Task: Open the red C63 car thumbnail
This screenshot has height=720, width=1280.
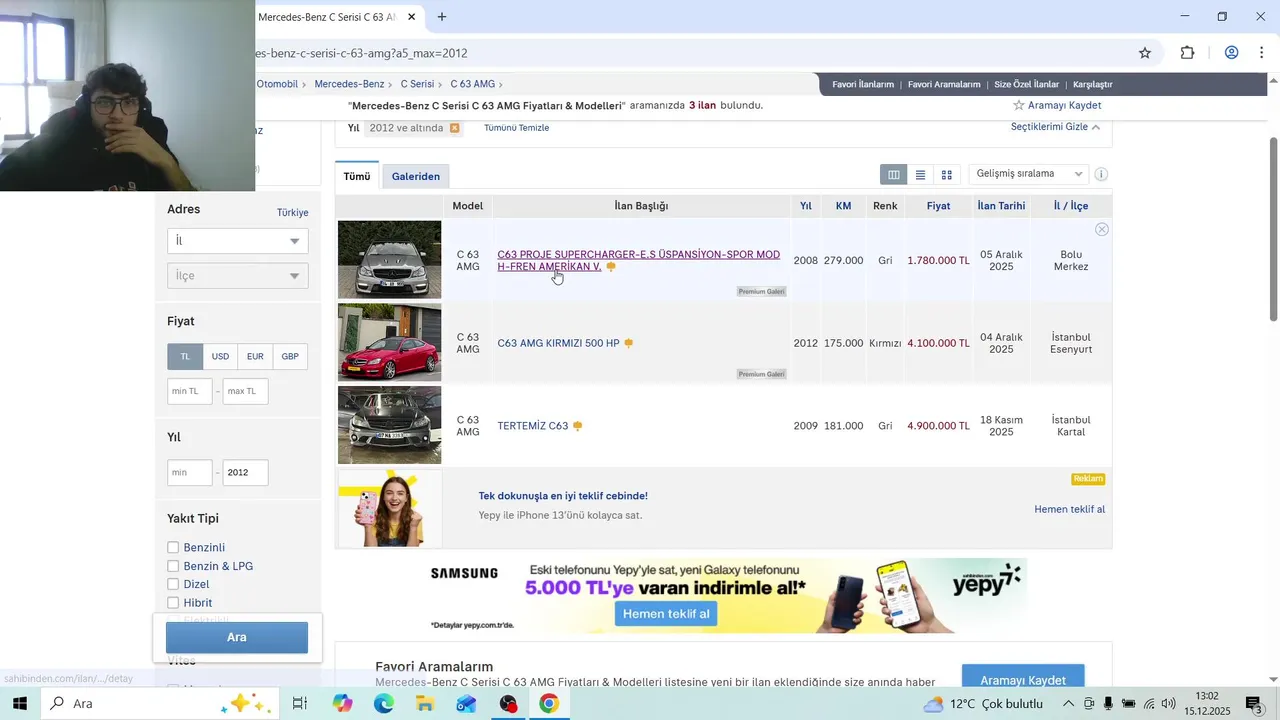Action: 390,343
